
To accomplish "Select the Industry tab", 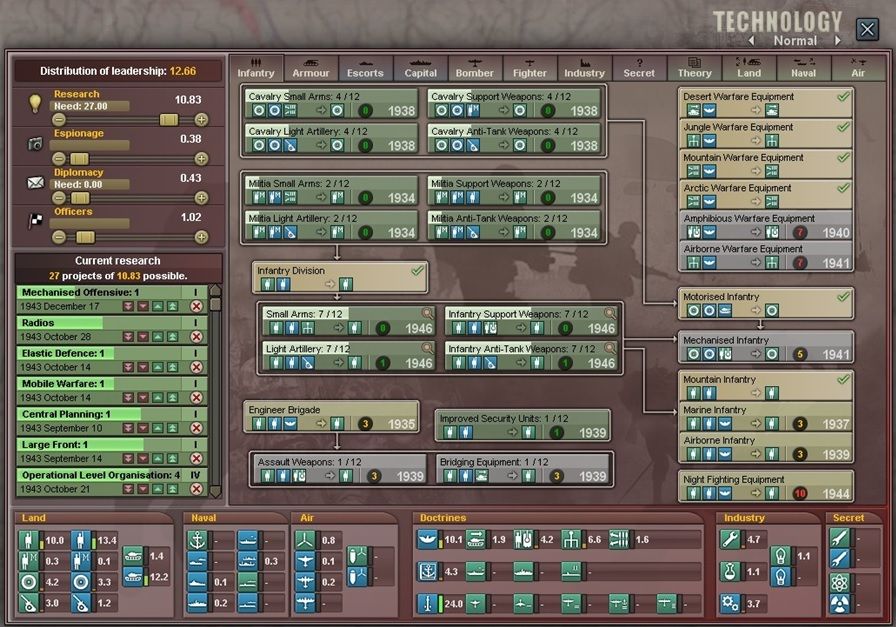I will (584, 68).
